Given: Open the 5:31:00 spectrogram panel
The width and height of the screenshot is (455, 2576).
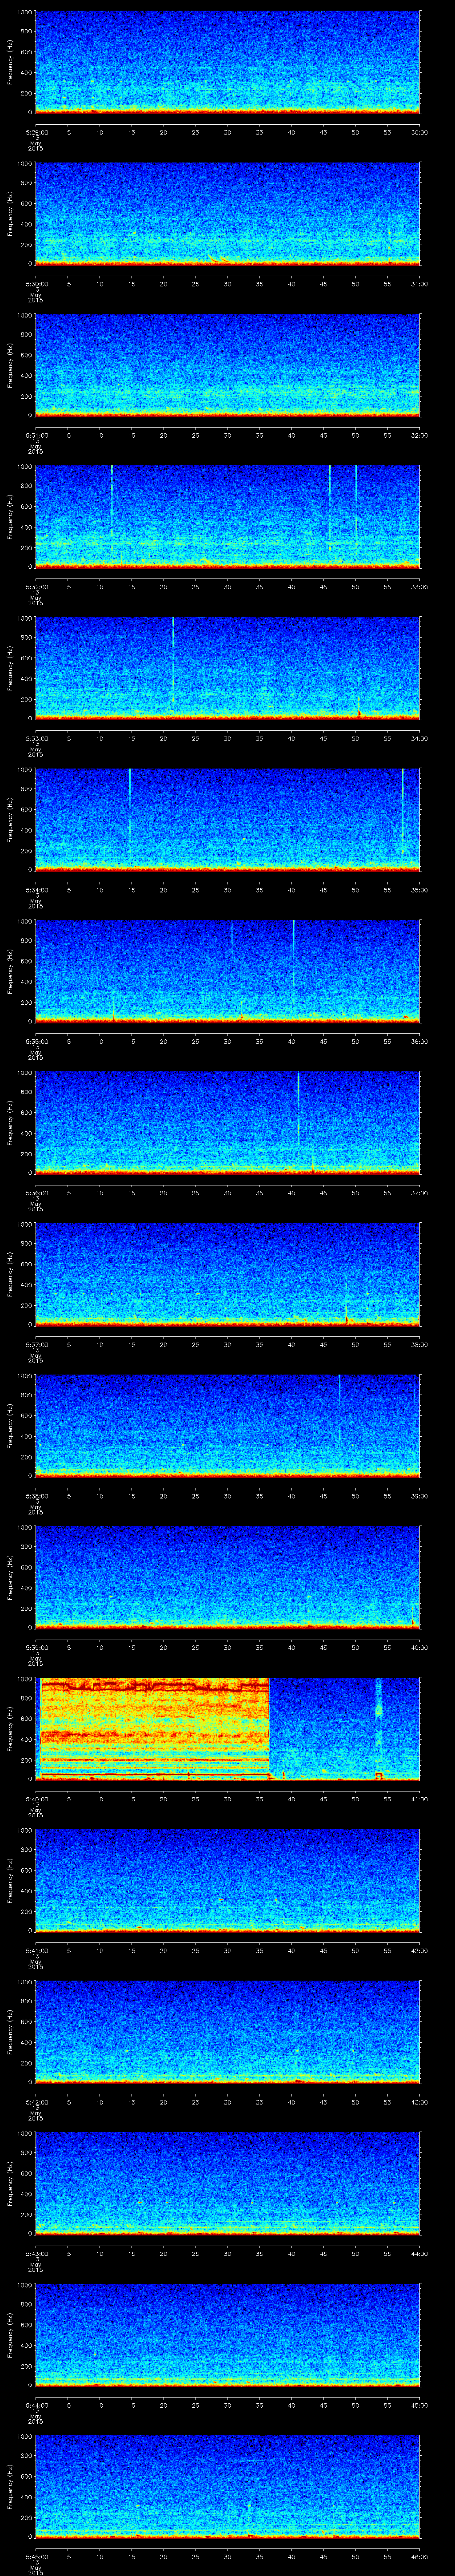Looking at the screenshot, I should pos(227,365).
